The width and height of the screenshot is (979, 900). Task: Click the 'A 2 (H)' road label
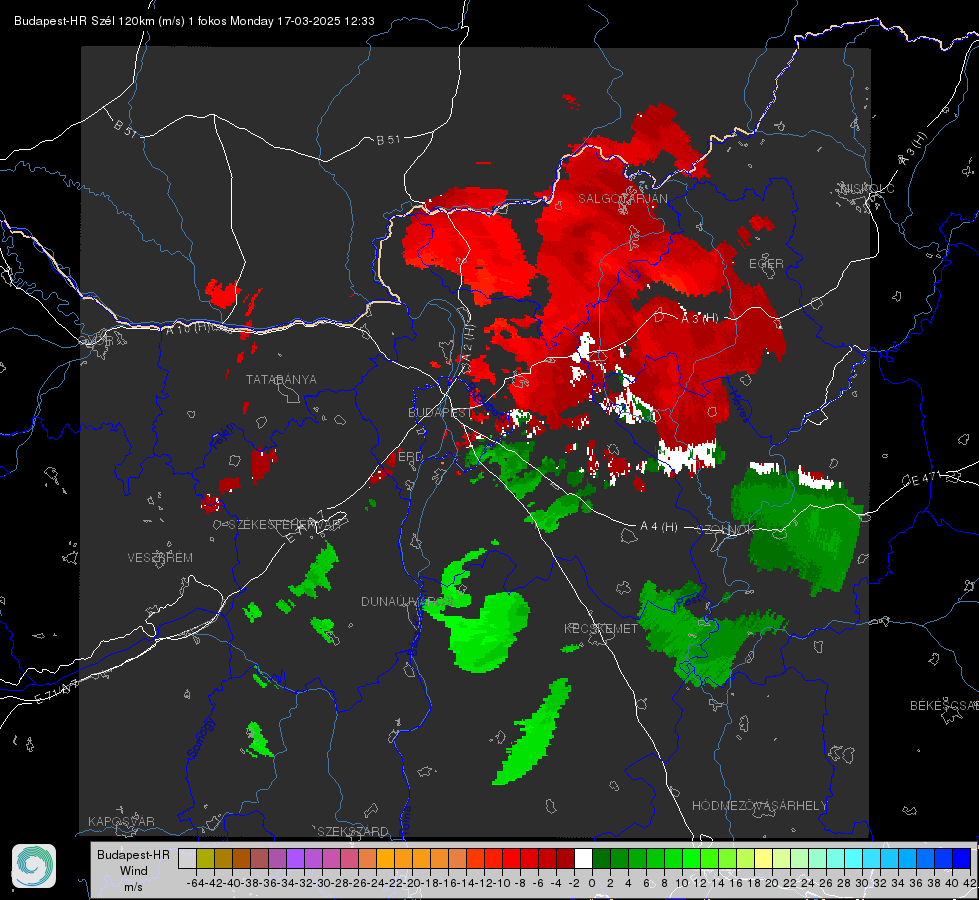coord(468,342)
